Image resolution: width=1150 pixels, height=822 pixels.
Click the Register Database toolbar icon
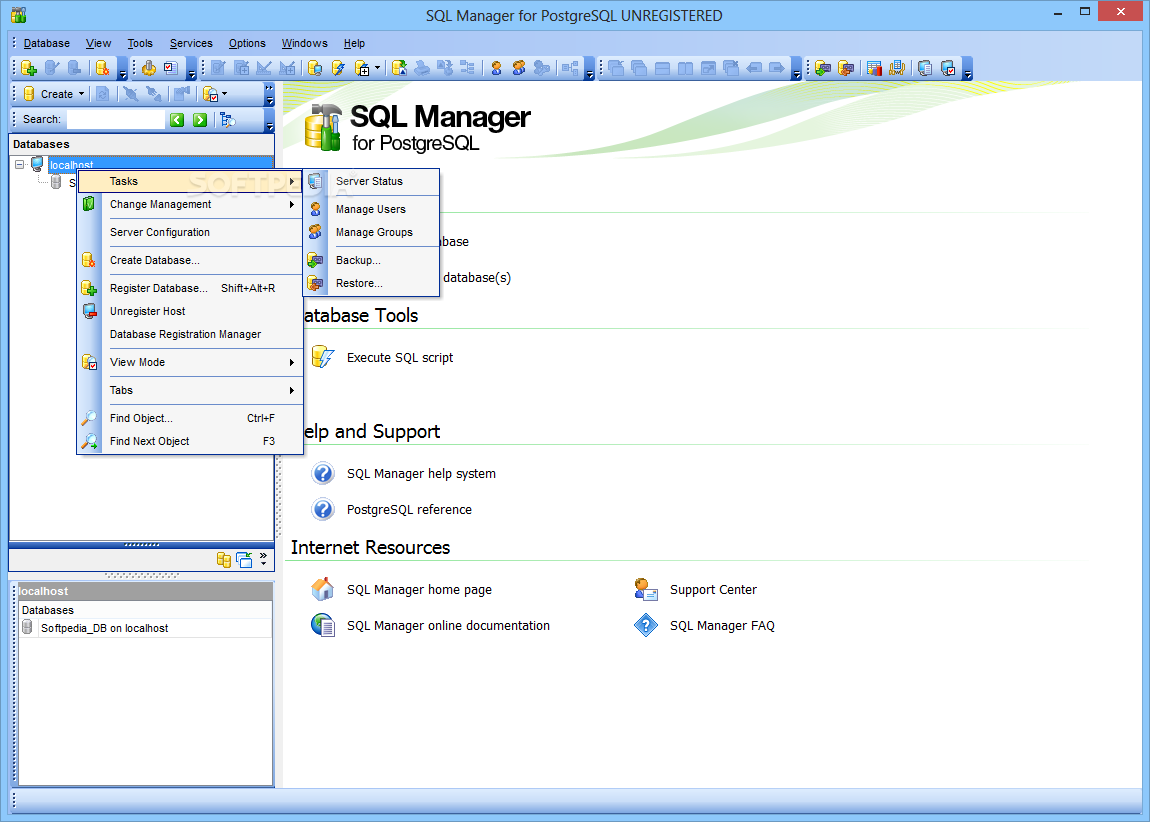[29, 68]
